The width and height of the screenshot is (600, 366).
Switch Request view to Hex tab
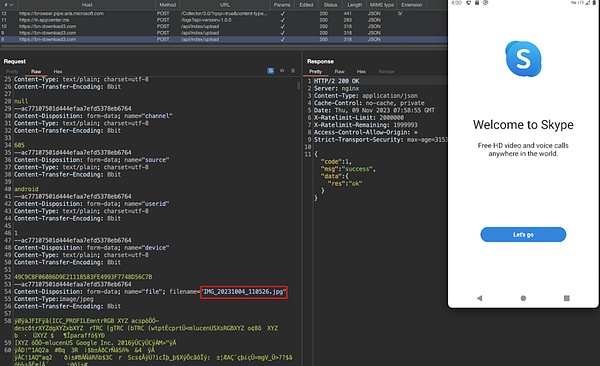(58, 72)
